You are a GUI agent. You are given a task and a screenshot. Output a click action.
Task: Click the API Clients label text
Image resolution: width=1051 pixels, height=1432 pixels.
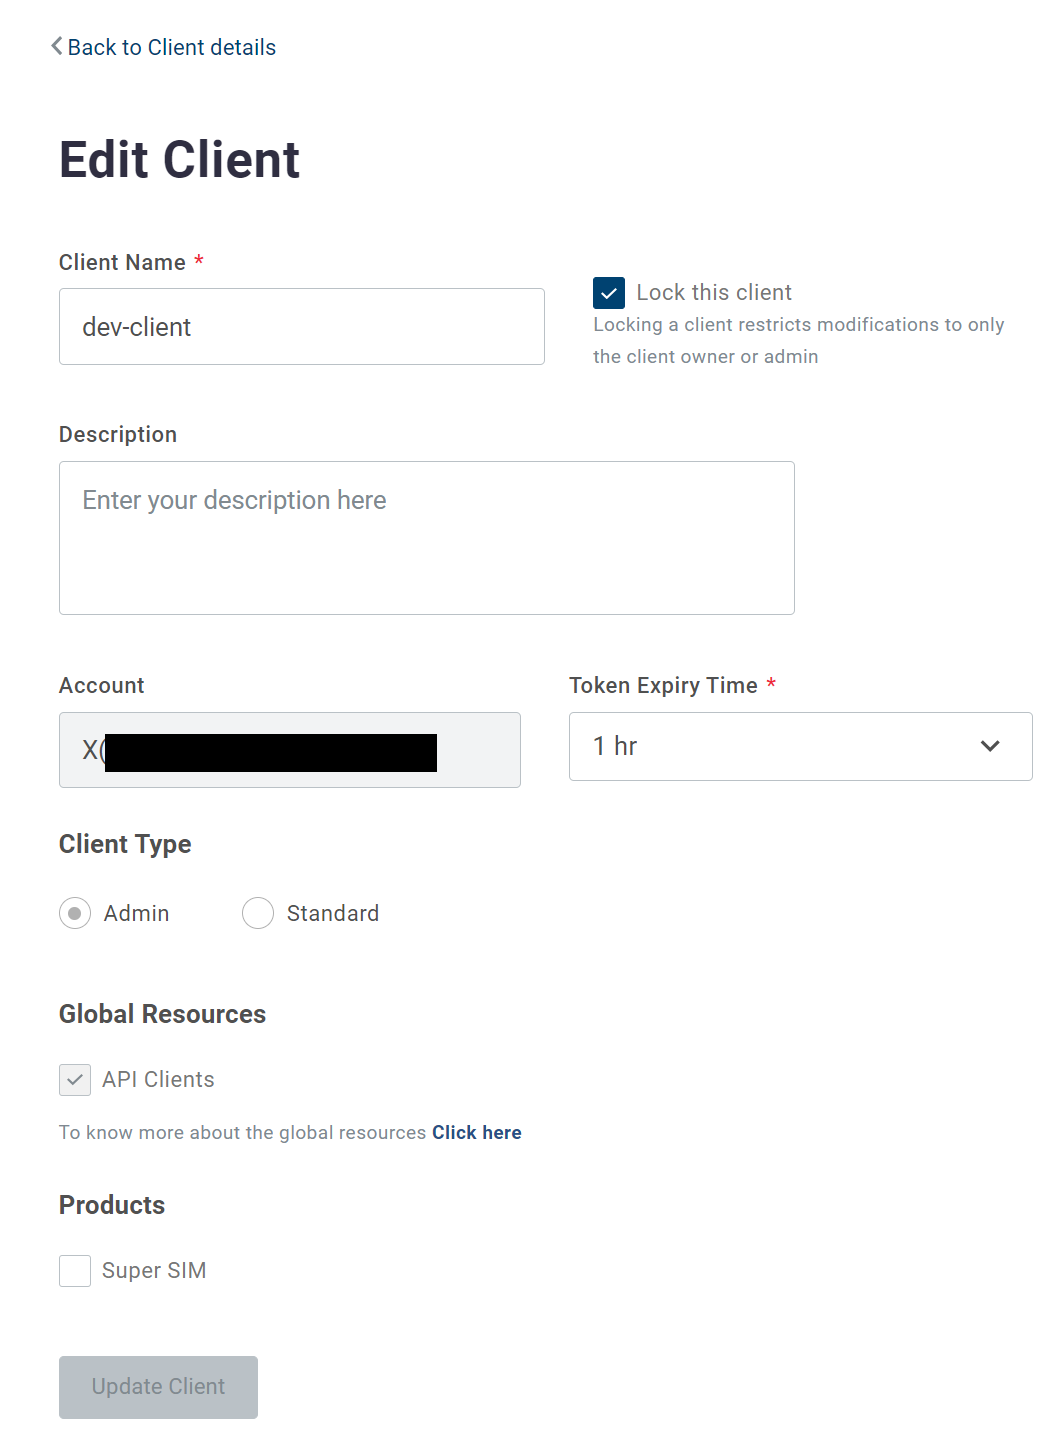pos(158,1080)
